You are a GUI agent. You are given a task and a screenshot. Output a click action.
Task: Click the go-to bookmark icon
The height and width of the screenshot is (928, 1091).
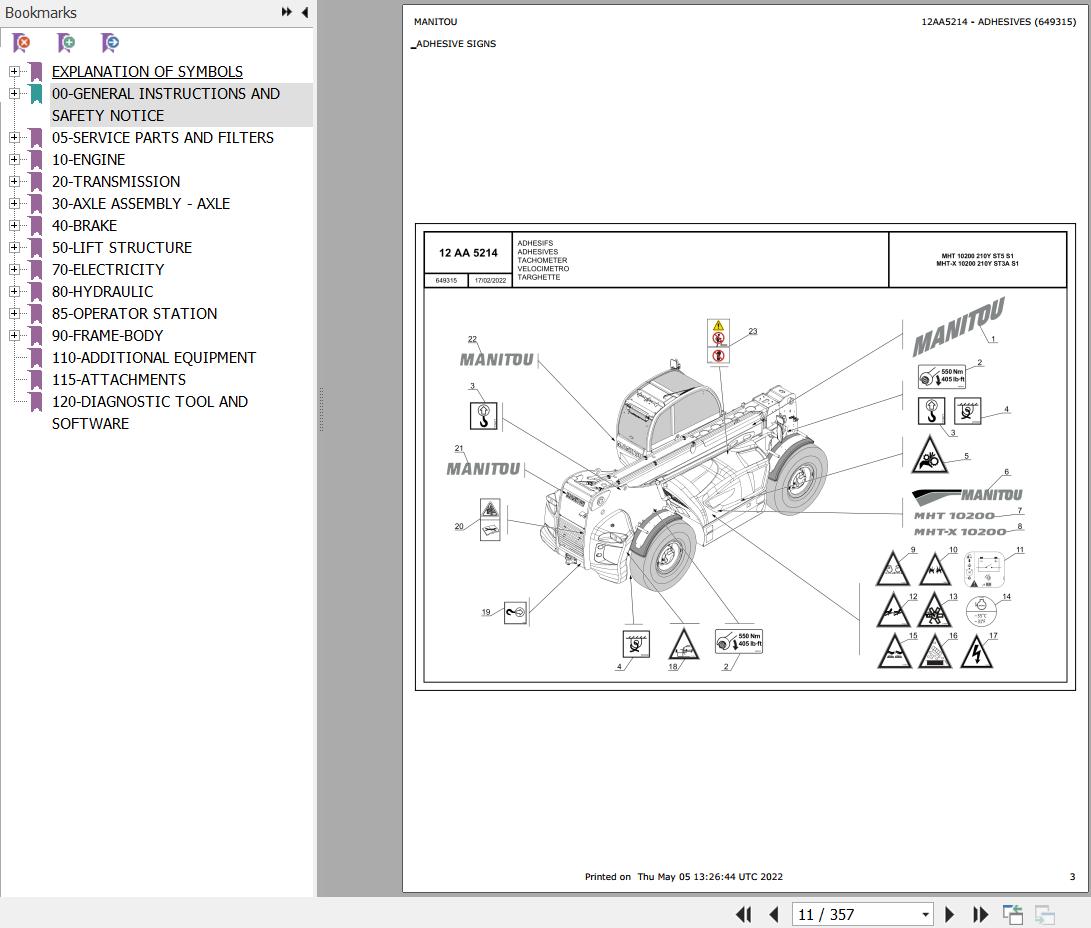click(x=110, y=43)
